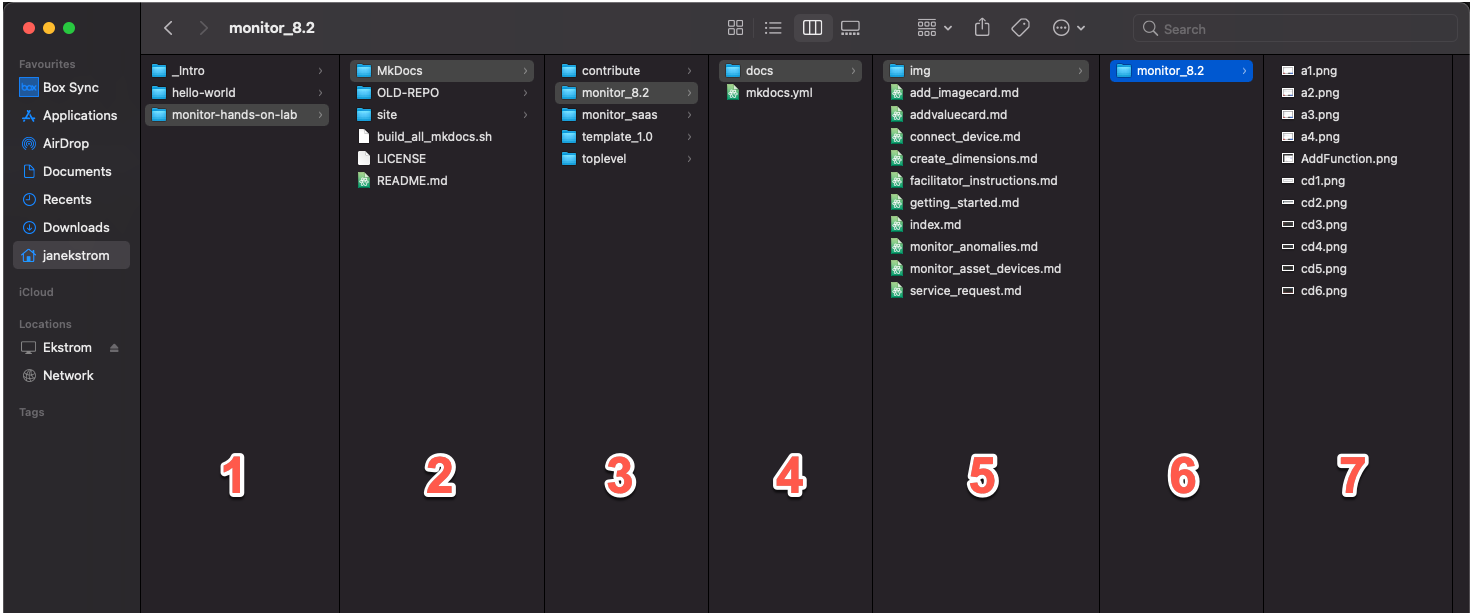Switch to gallery view
Image resolution: width=1472 pixels, height=613 pixels.
tap(850, 28)
